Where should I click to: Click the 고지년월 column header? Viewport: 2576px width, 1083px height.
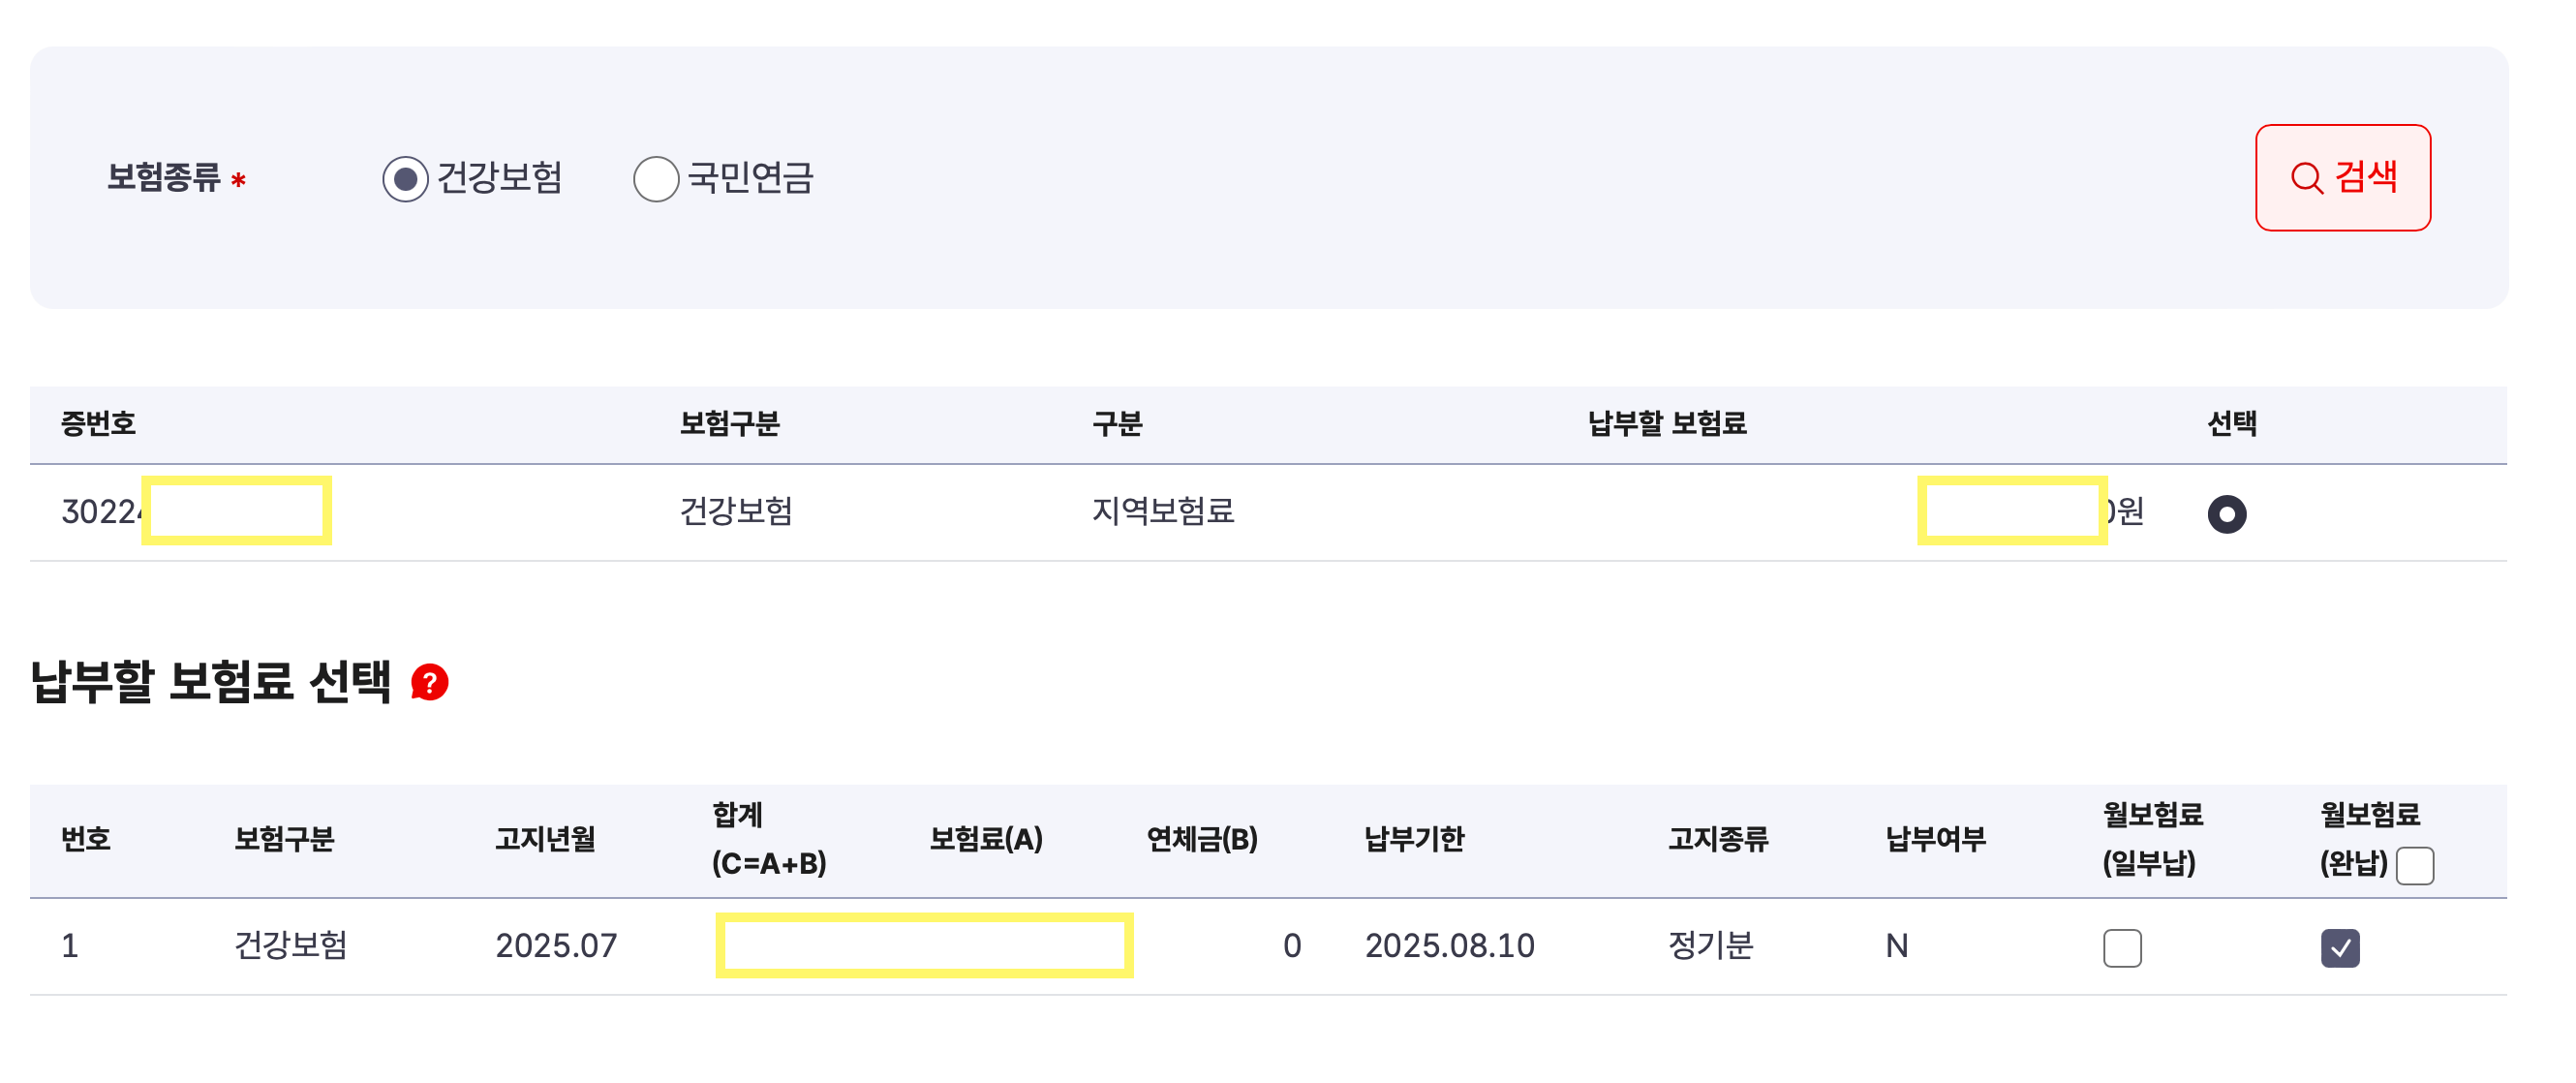546,840
